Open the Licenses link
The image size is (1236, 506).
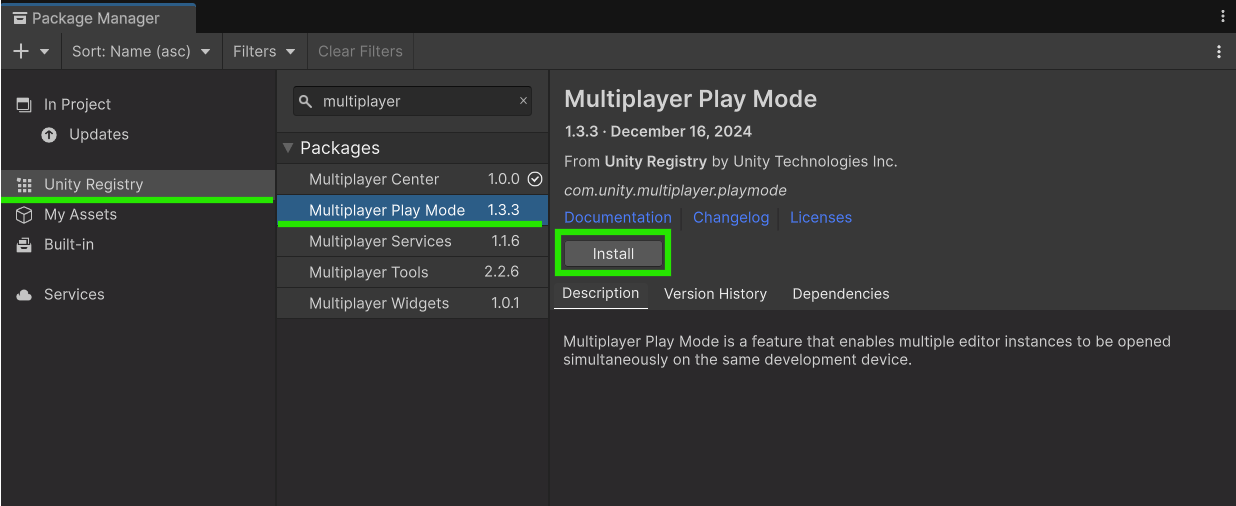tap(821, 217)
